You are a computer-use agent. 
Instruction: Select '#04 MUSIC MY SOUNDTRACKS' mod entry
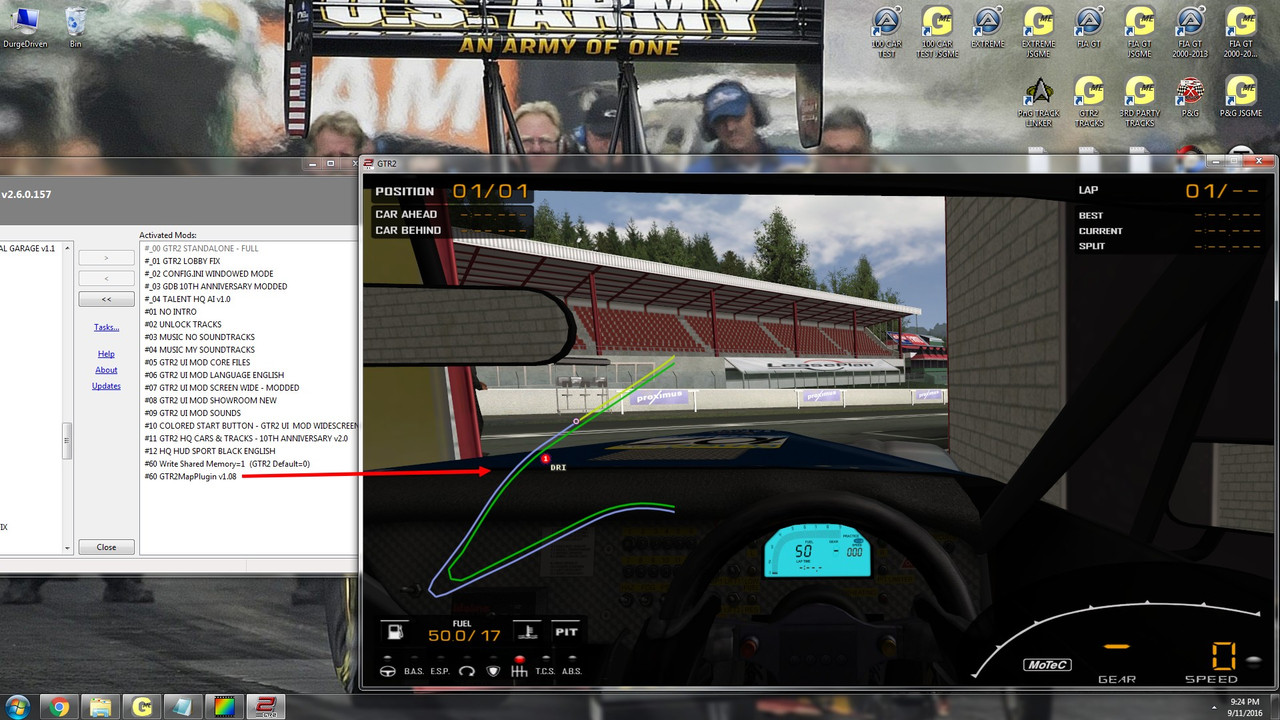pyautogui.click(x=199, y=350)
